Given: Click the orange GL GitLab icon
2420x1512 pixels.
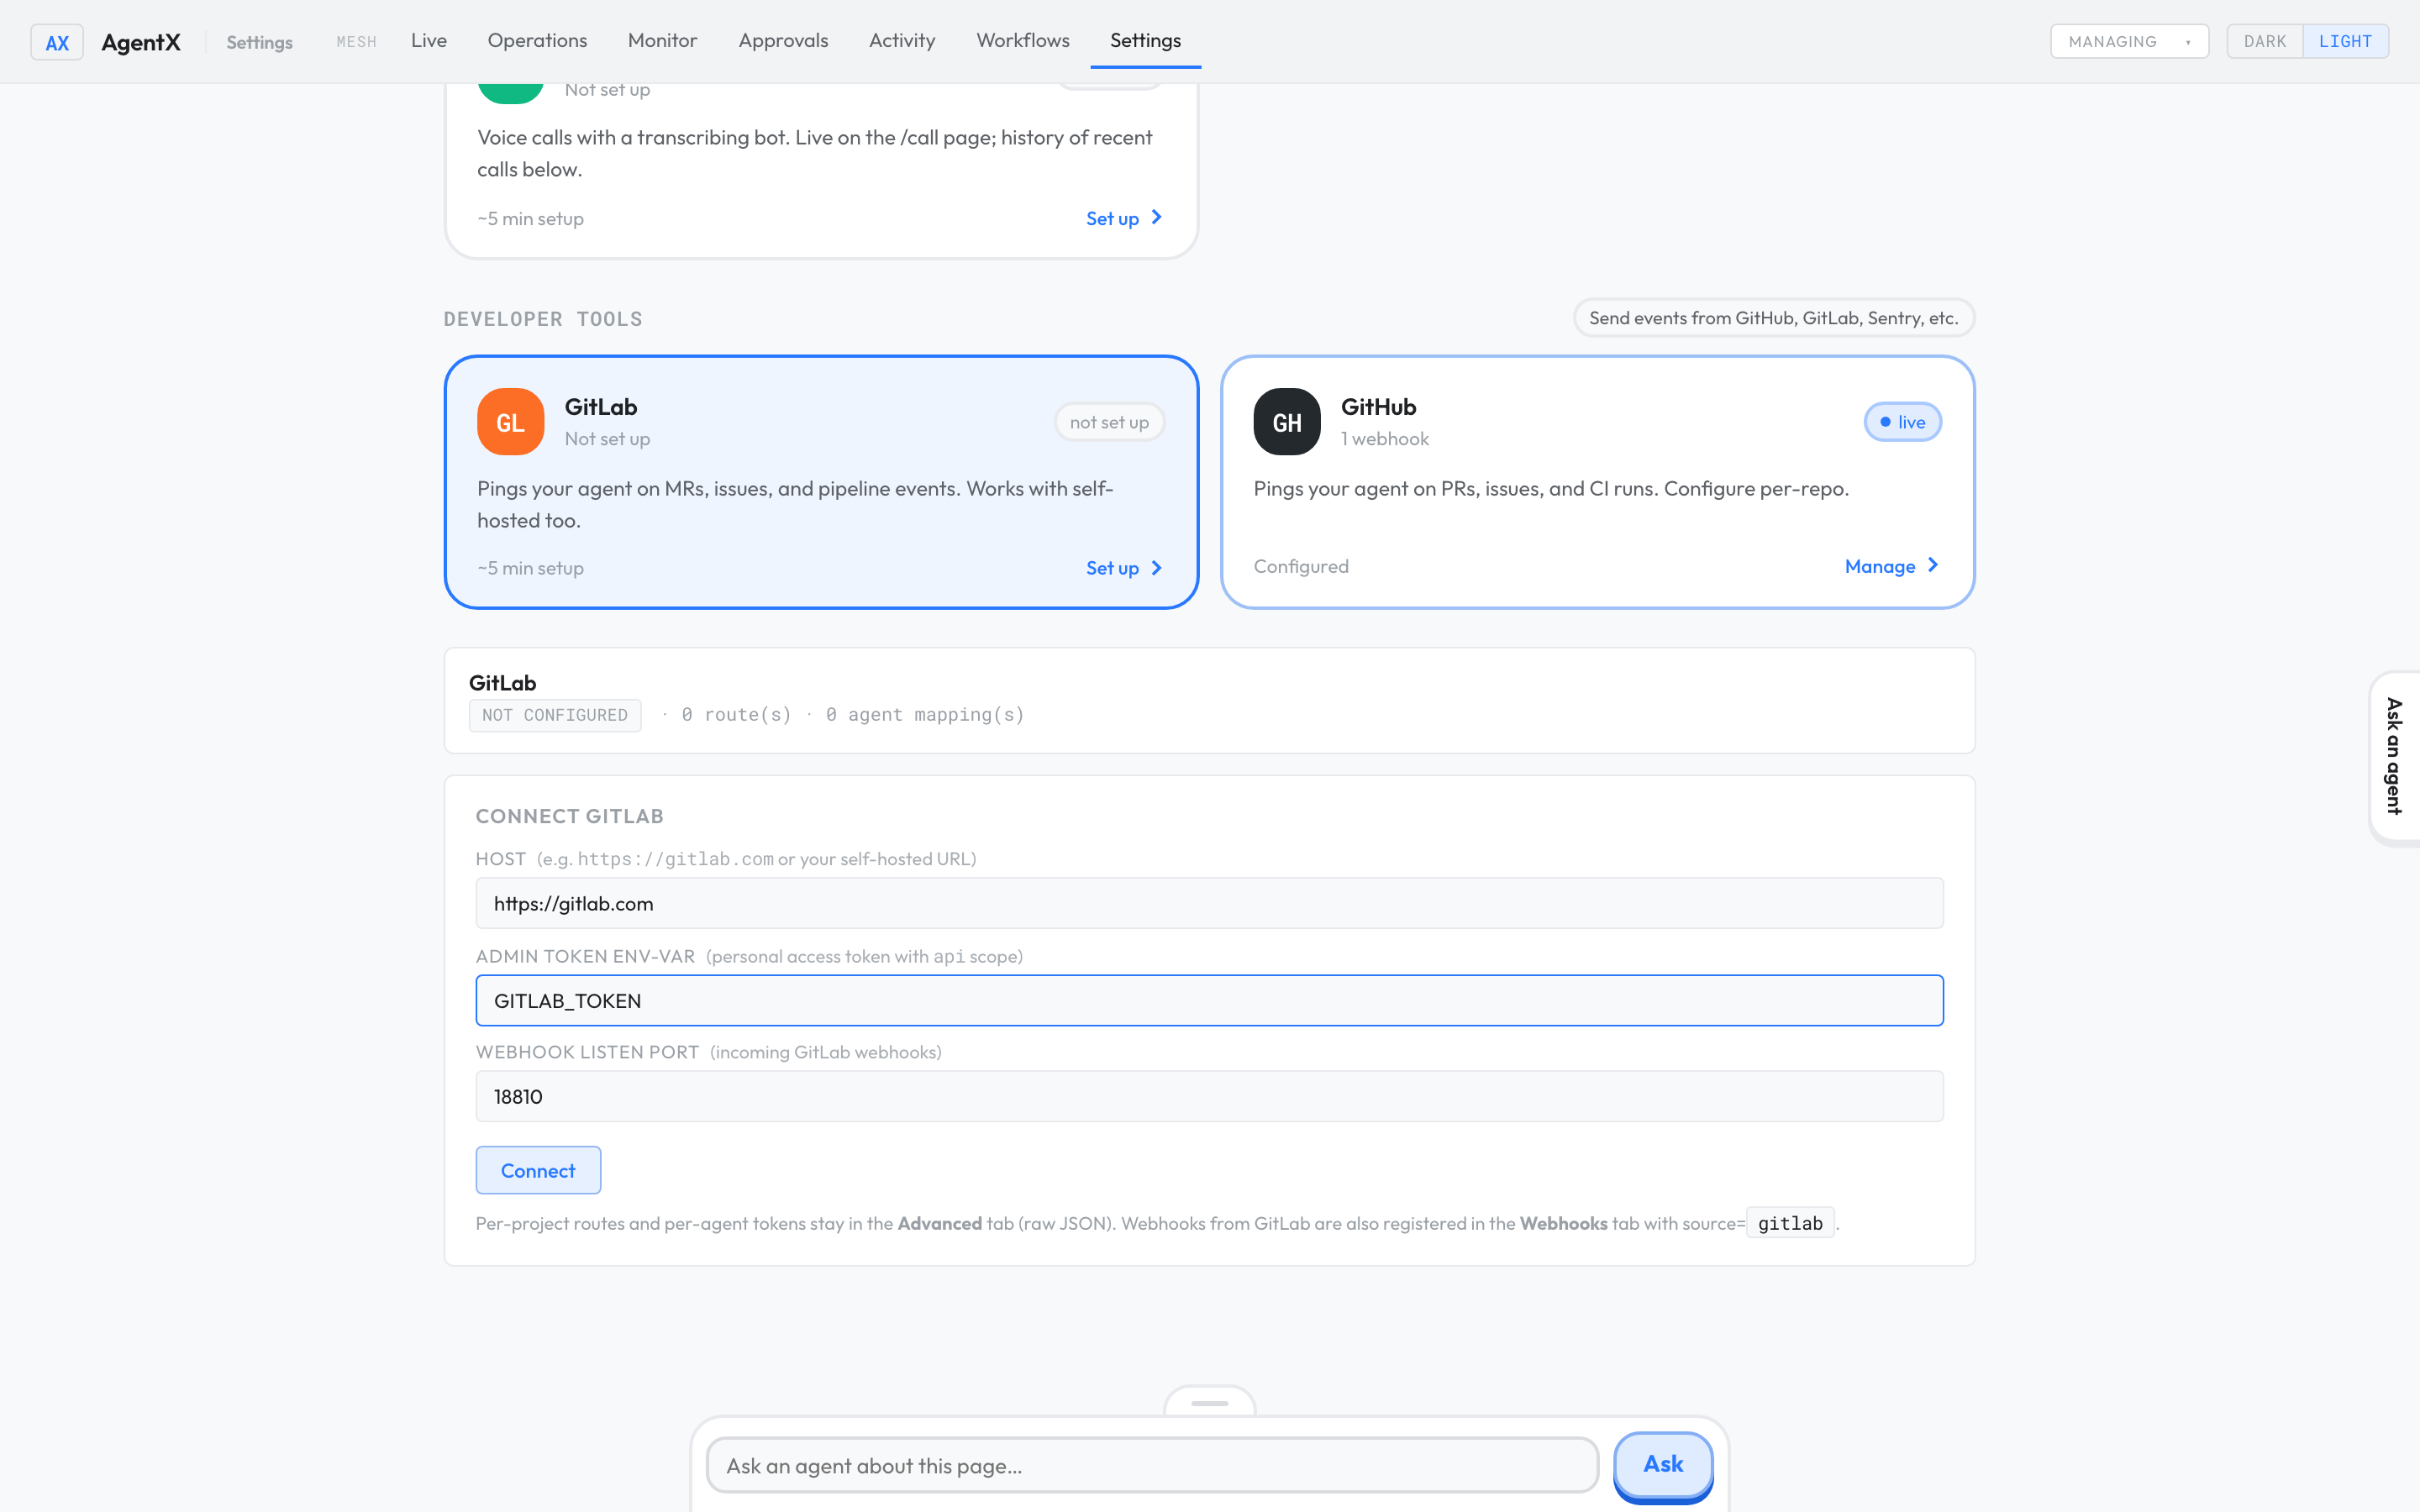Looking at the screenshot, I should (510, 422).
